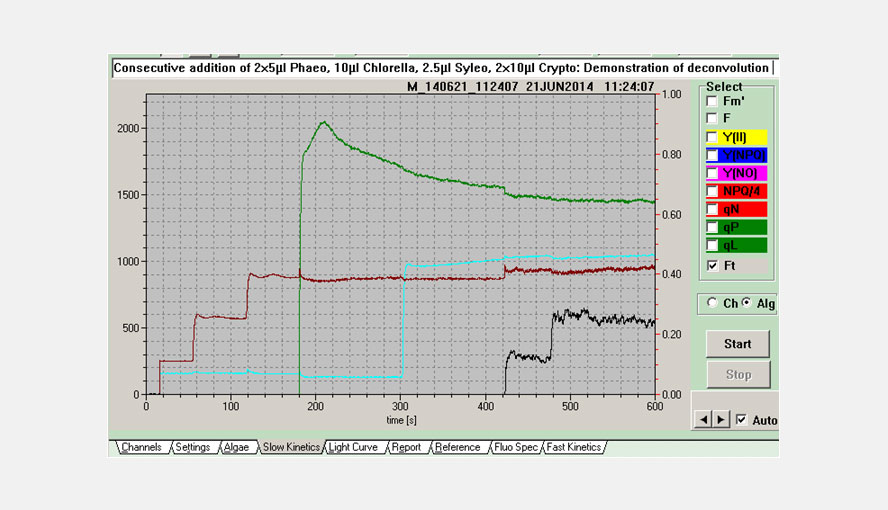Tick the qL checkbox

(x=712, y=246)
